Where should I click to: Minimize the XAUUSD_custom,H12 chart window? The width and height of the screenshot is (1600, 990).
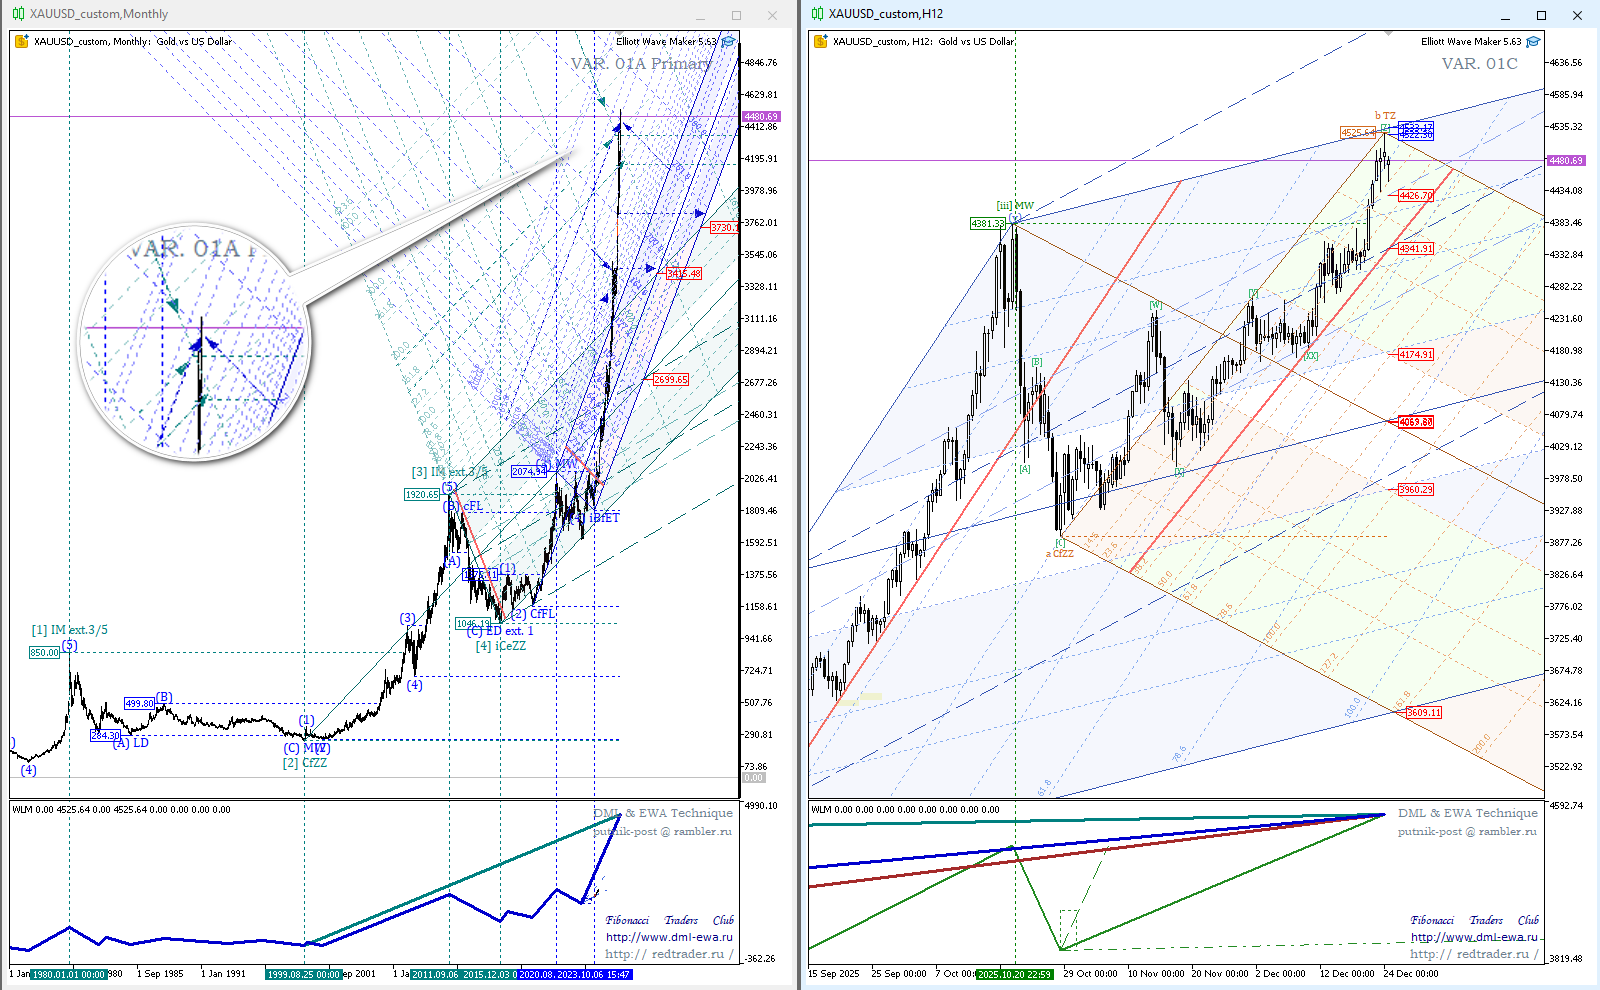[x=1505, y=15]
